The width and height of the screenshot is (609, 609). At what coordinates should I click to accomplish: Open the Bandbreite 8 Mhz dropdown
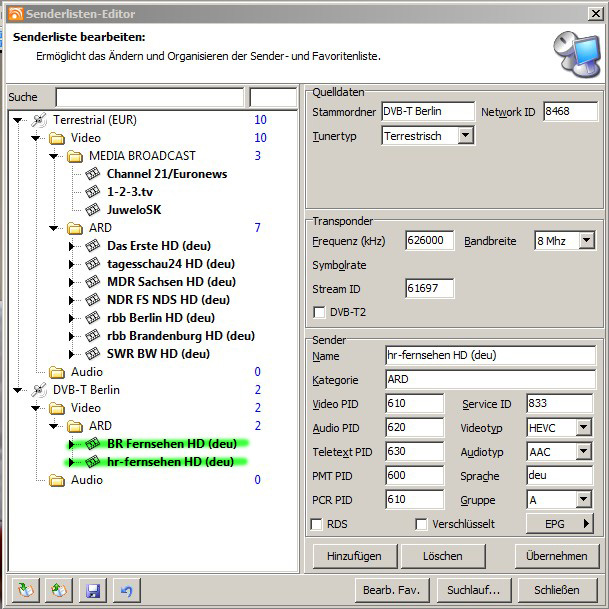click(586, 240)
